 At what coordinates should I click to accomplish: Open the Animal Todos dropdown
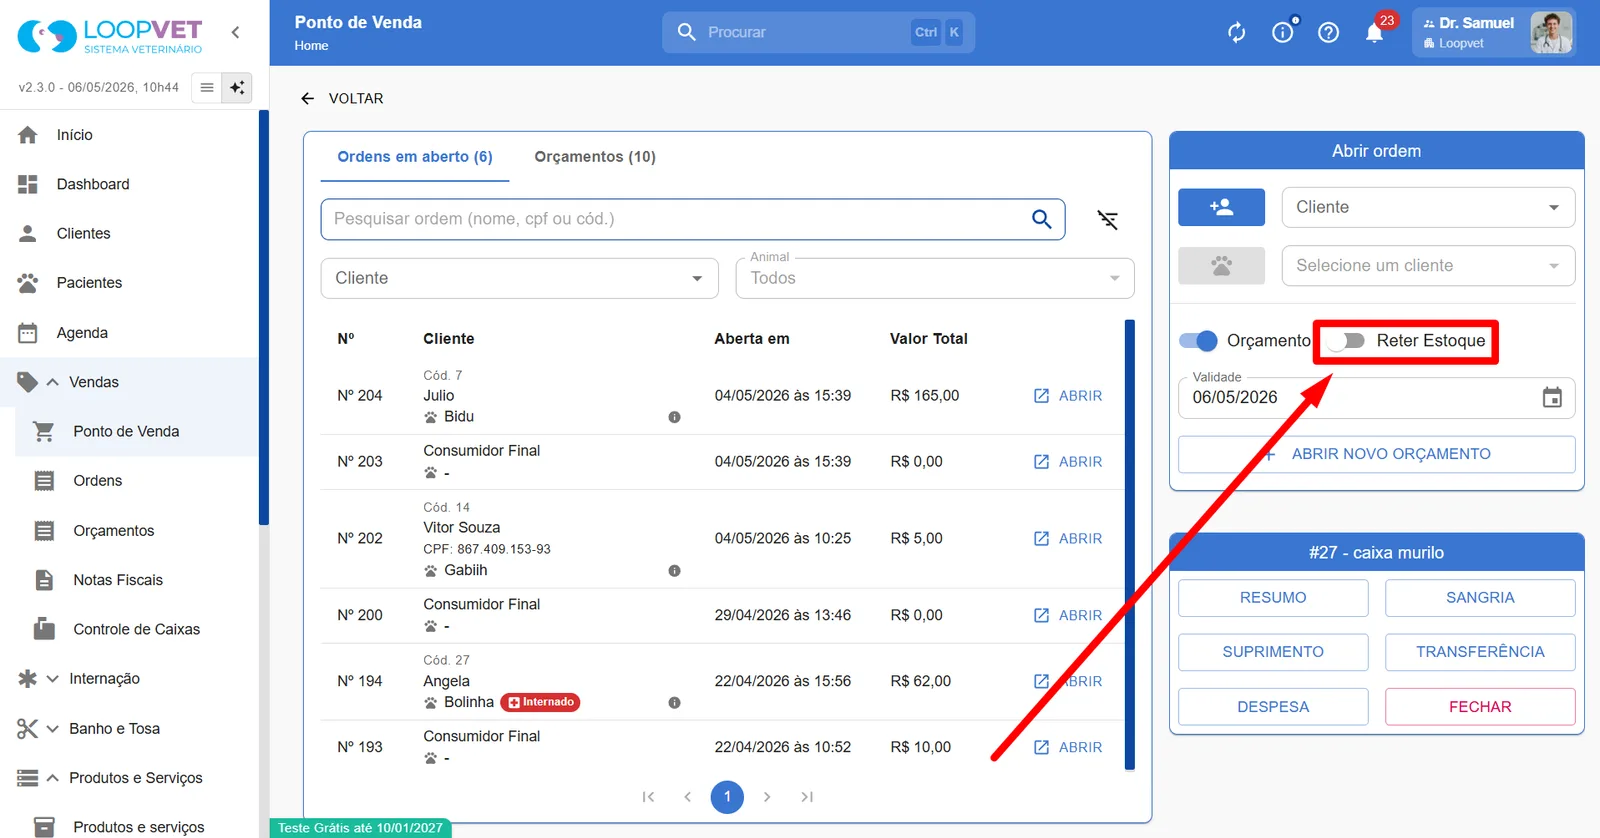click(x=935, y=278)
